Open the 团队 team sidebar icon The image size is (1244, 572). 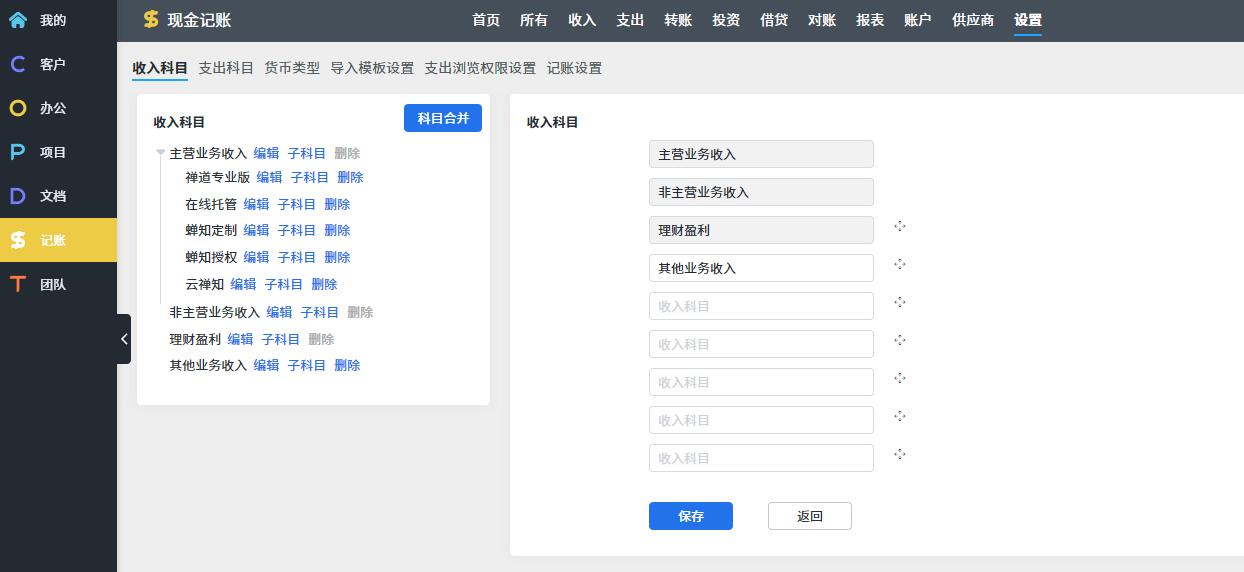coord(18,284)
